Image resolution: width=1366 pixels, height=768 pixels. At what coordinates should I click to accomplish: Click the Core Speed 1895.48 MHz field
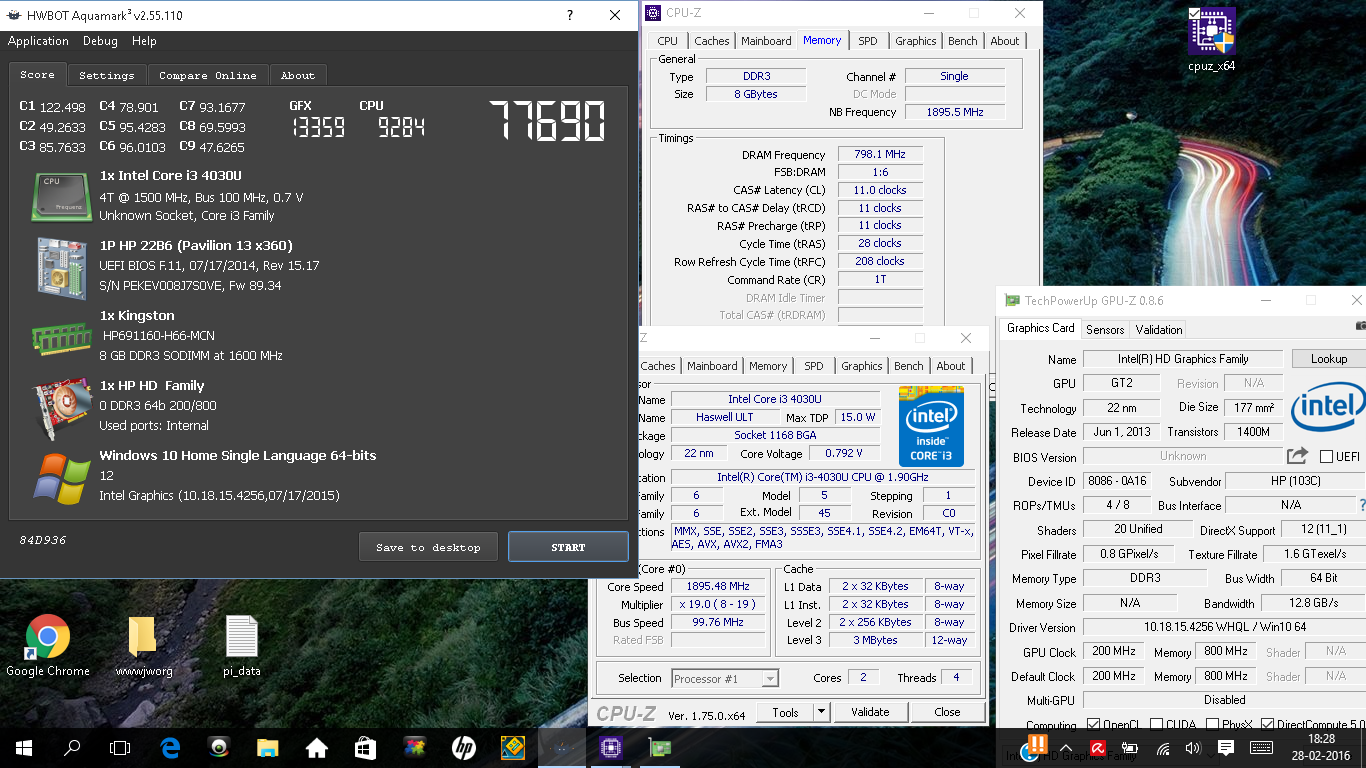pos(717,587)
